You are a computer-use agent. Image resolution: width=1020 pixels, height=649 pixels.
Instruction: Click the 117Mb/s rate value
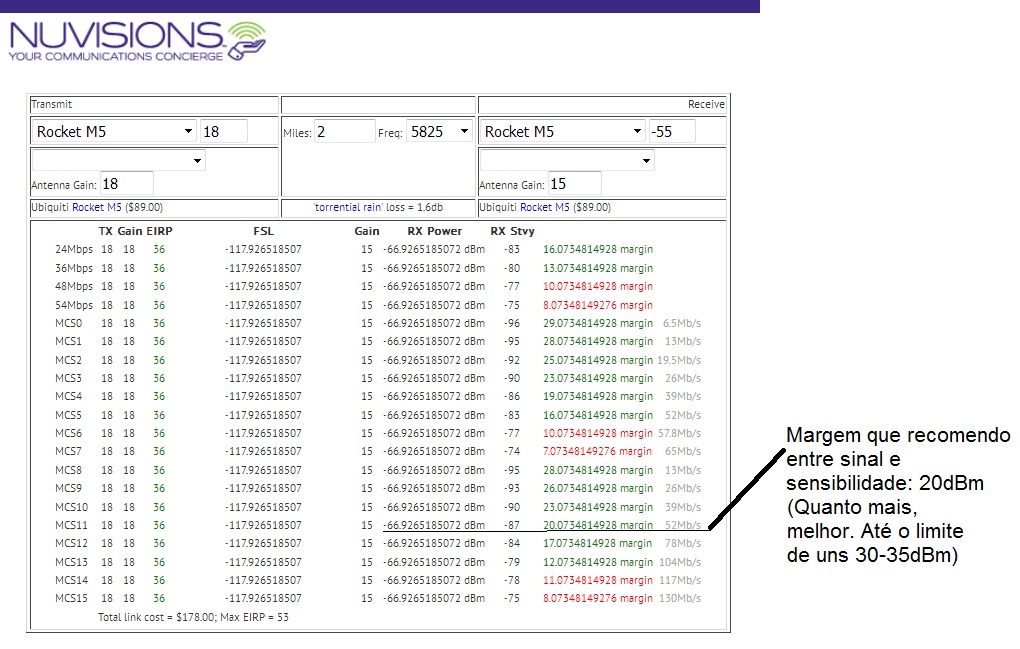[680, 580]
